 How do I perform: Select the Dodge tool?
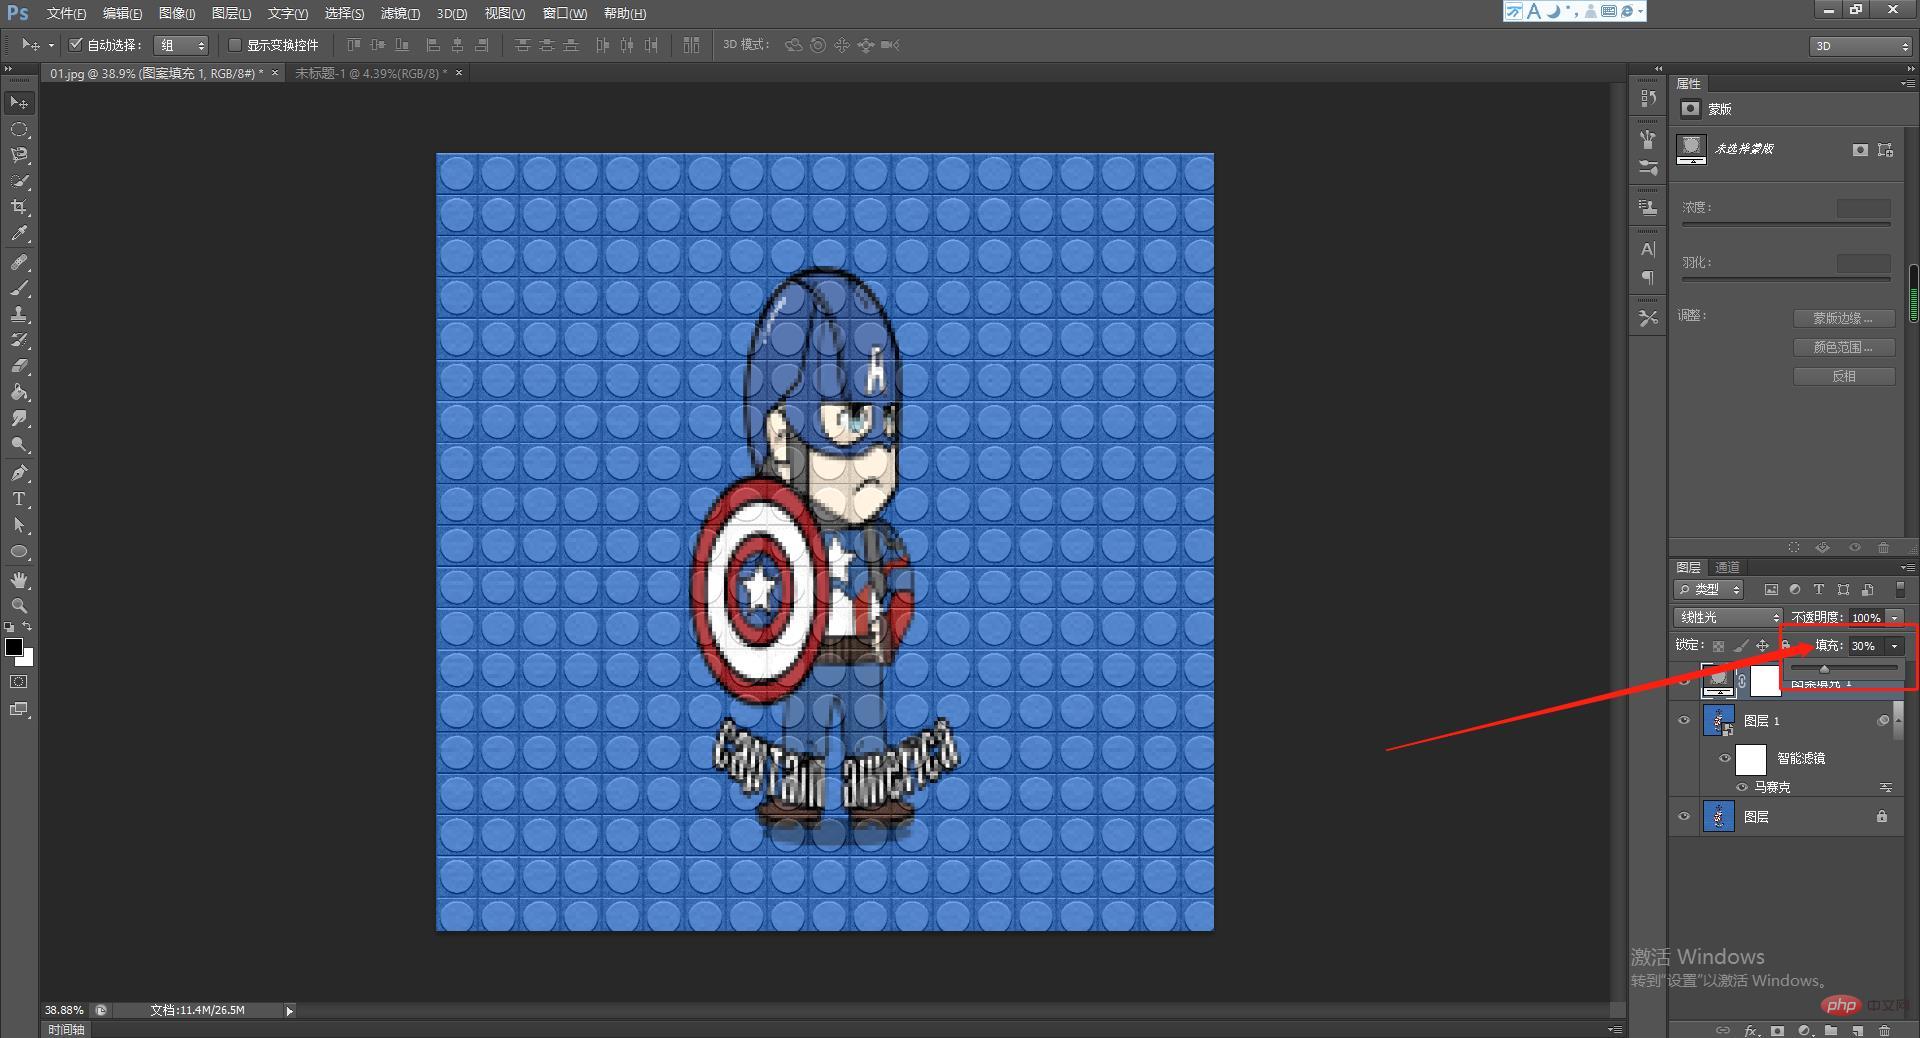coord(19,444)
